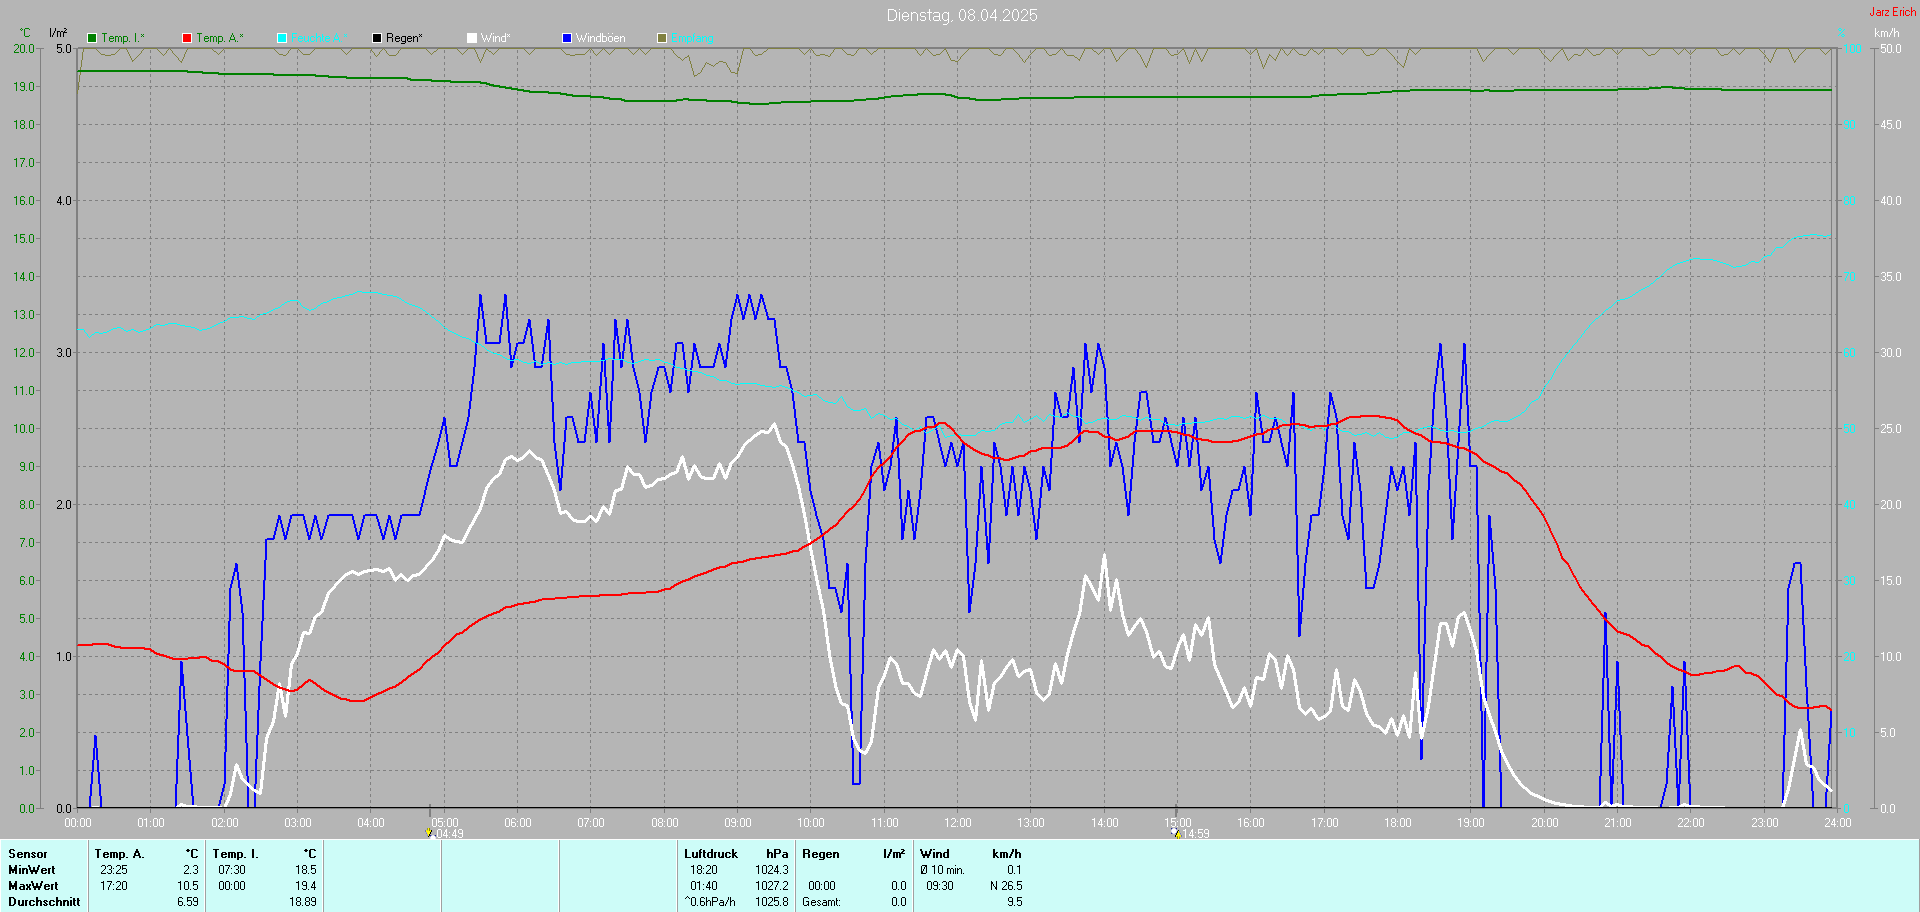1920x912 pixels.
Task: Click the Temp. I. minimum value '18.5'
Action: pyautogui.click(x=306, y=870)
